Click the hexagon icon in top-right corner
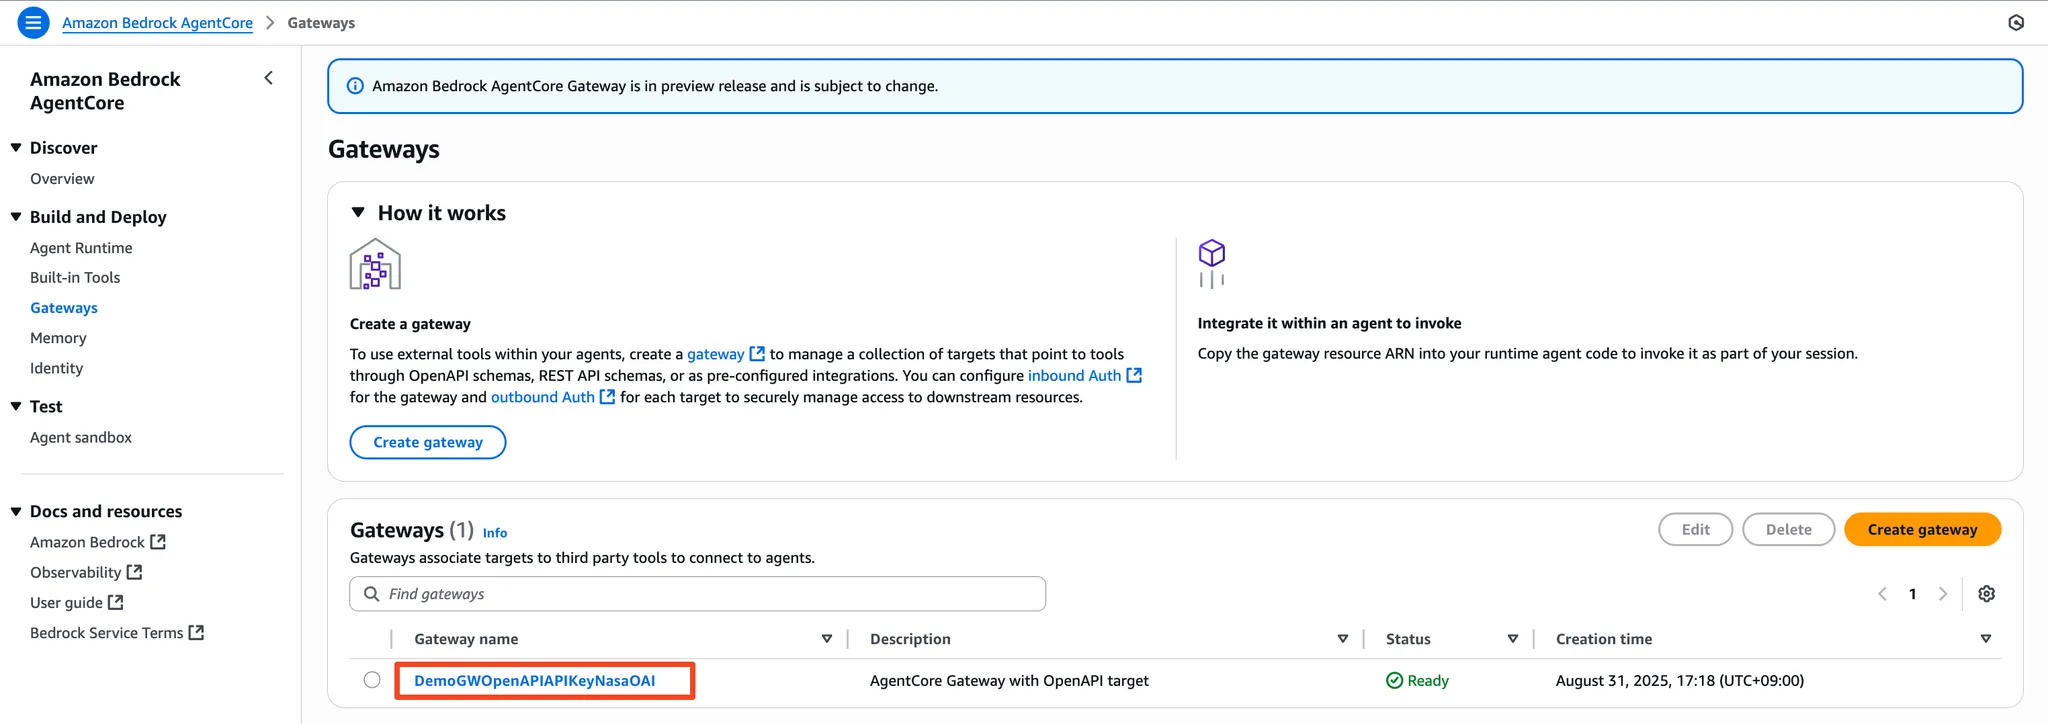The height and width of the screenshot is (724, 2048). pyautogui.click(x=2016, y=22)
